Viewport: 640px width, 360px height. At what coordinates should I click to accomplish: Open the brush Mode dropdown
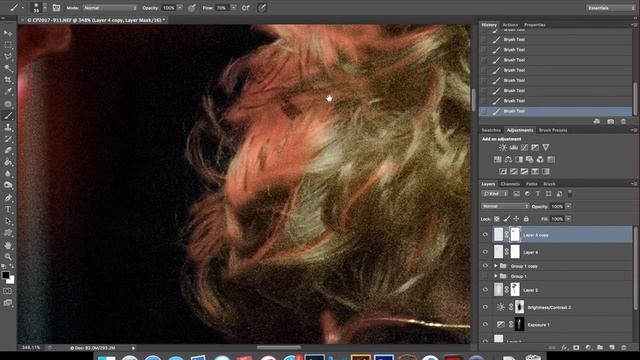click(x=110, y=8)
